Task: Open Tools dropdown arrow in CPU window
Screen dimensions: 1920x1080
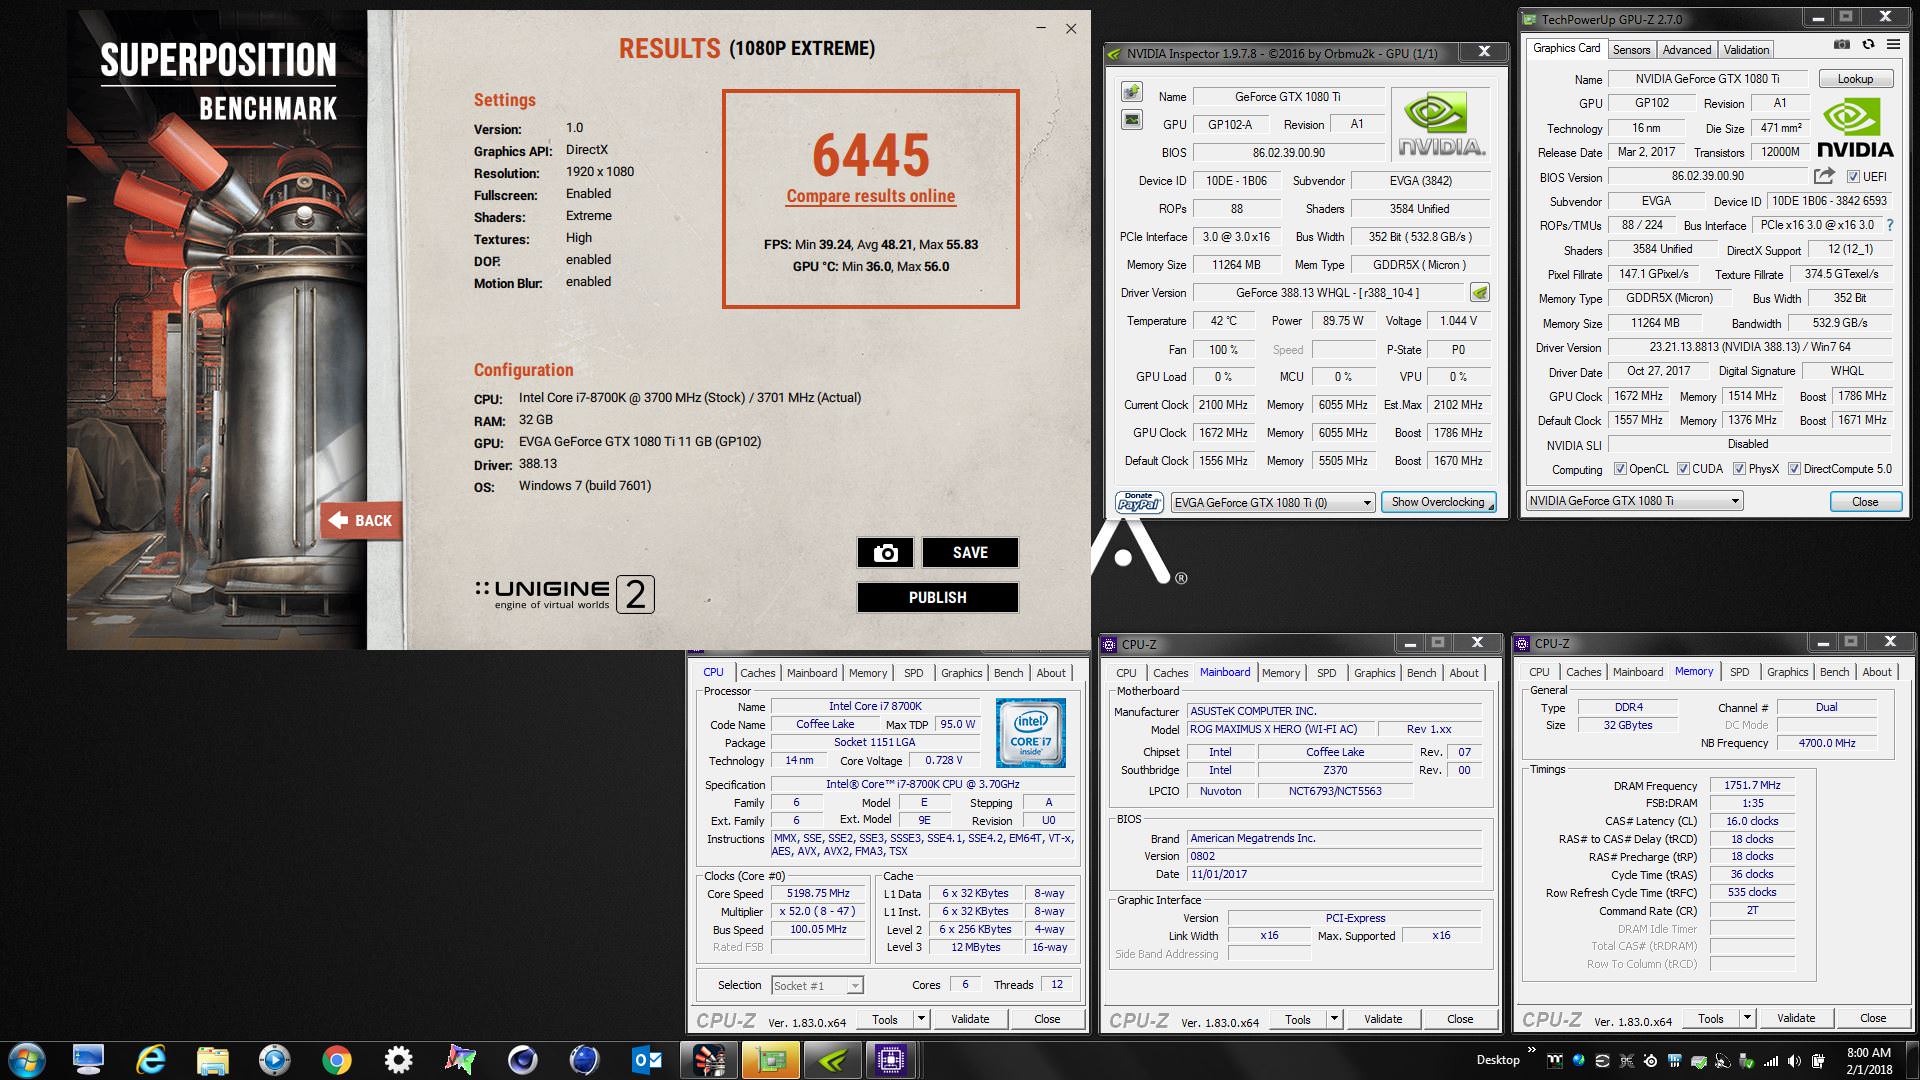Action: click(920, 1019)
